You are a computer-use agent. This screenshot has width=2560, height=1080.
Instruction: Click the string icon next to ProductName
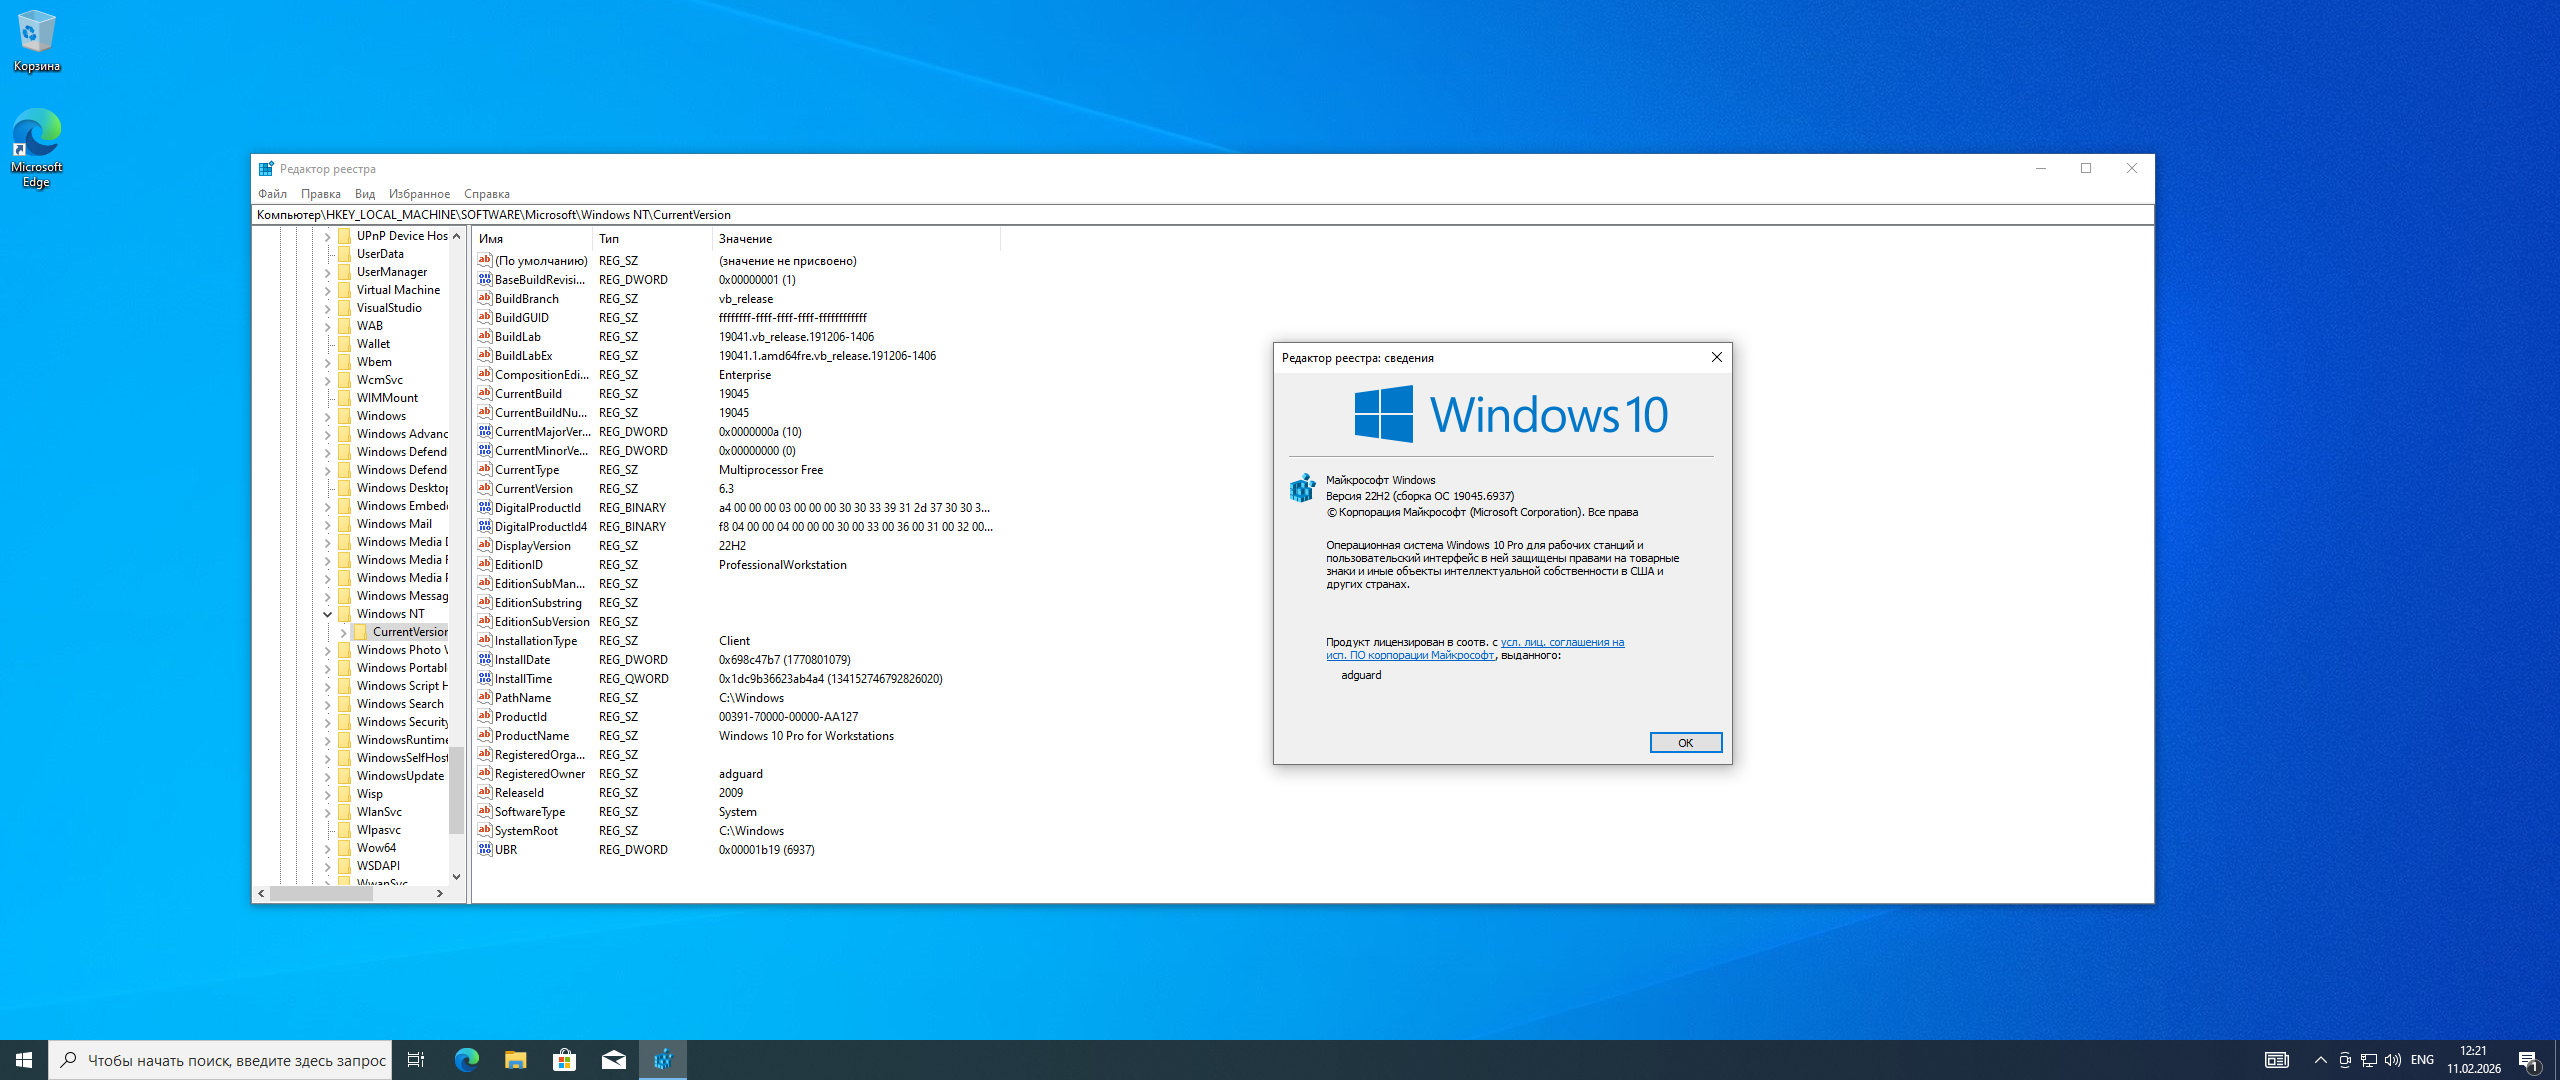(x=485, y=736)
